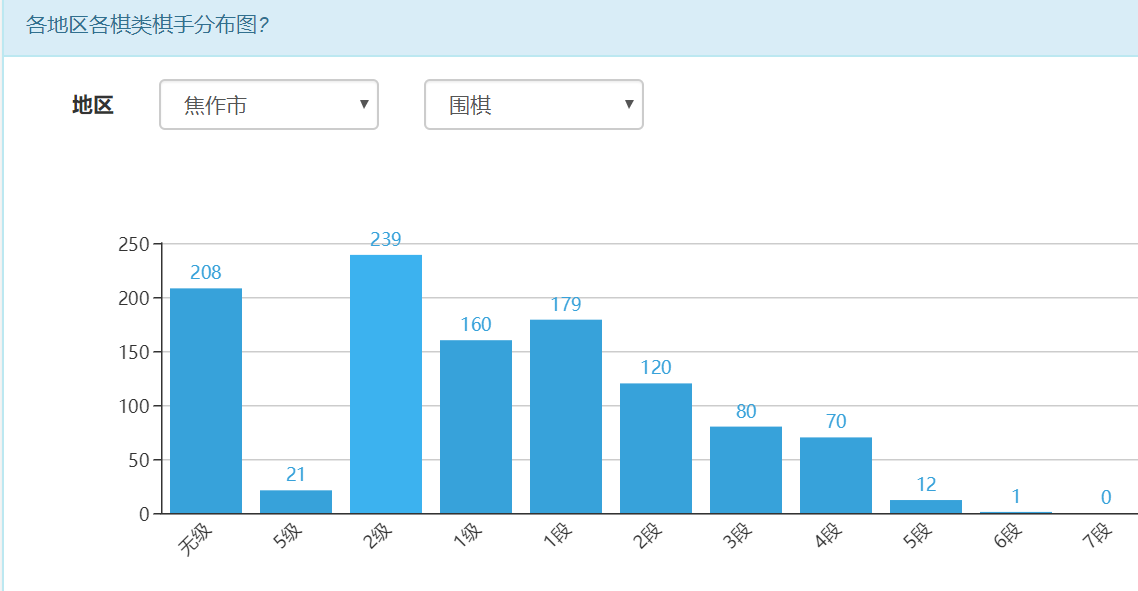Click the 250 y-axis tick label

133,244
